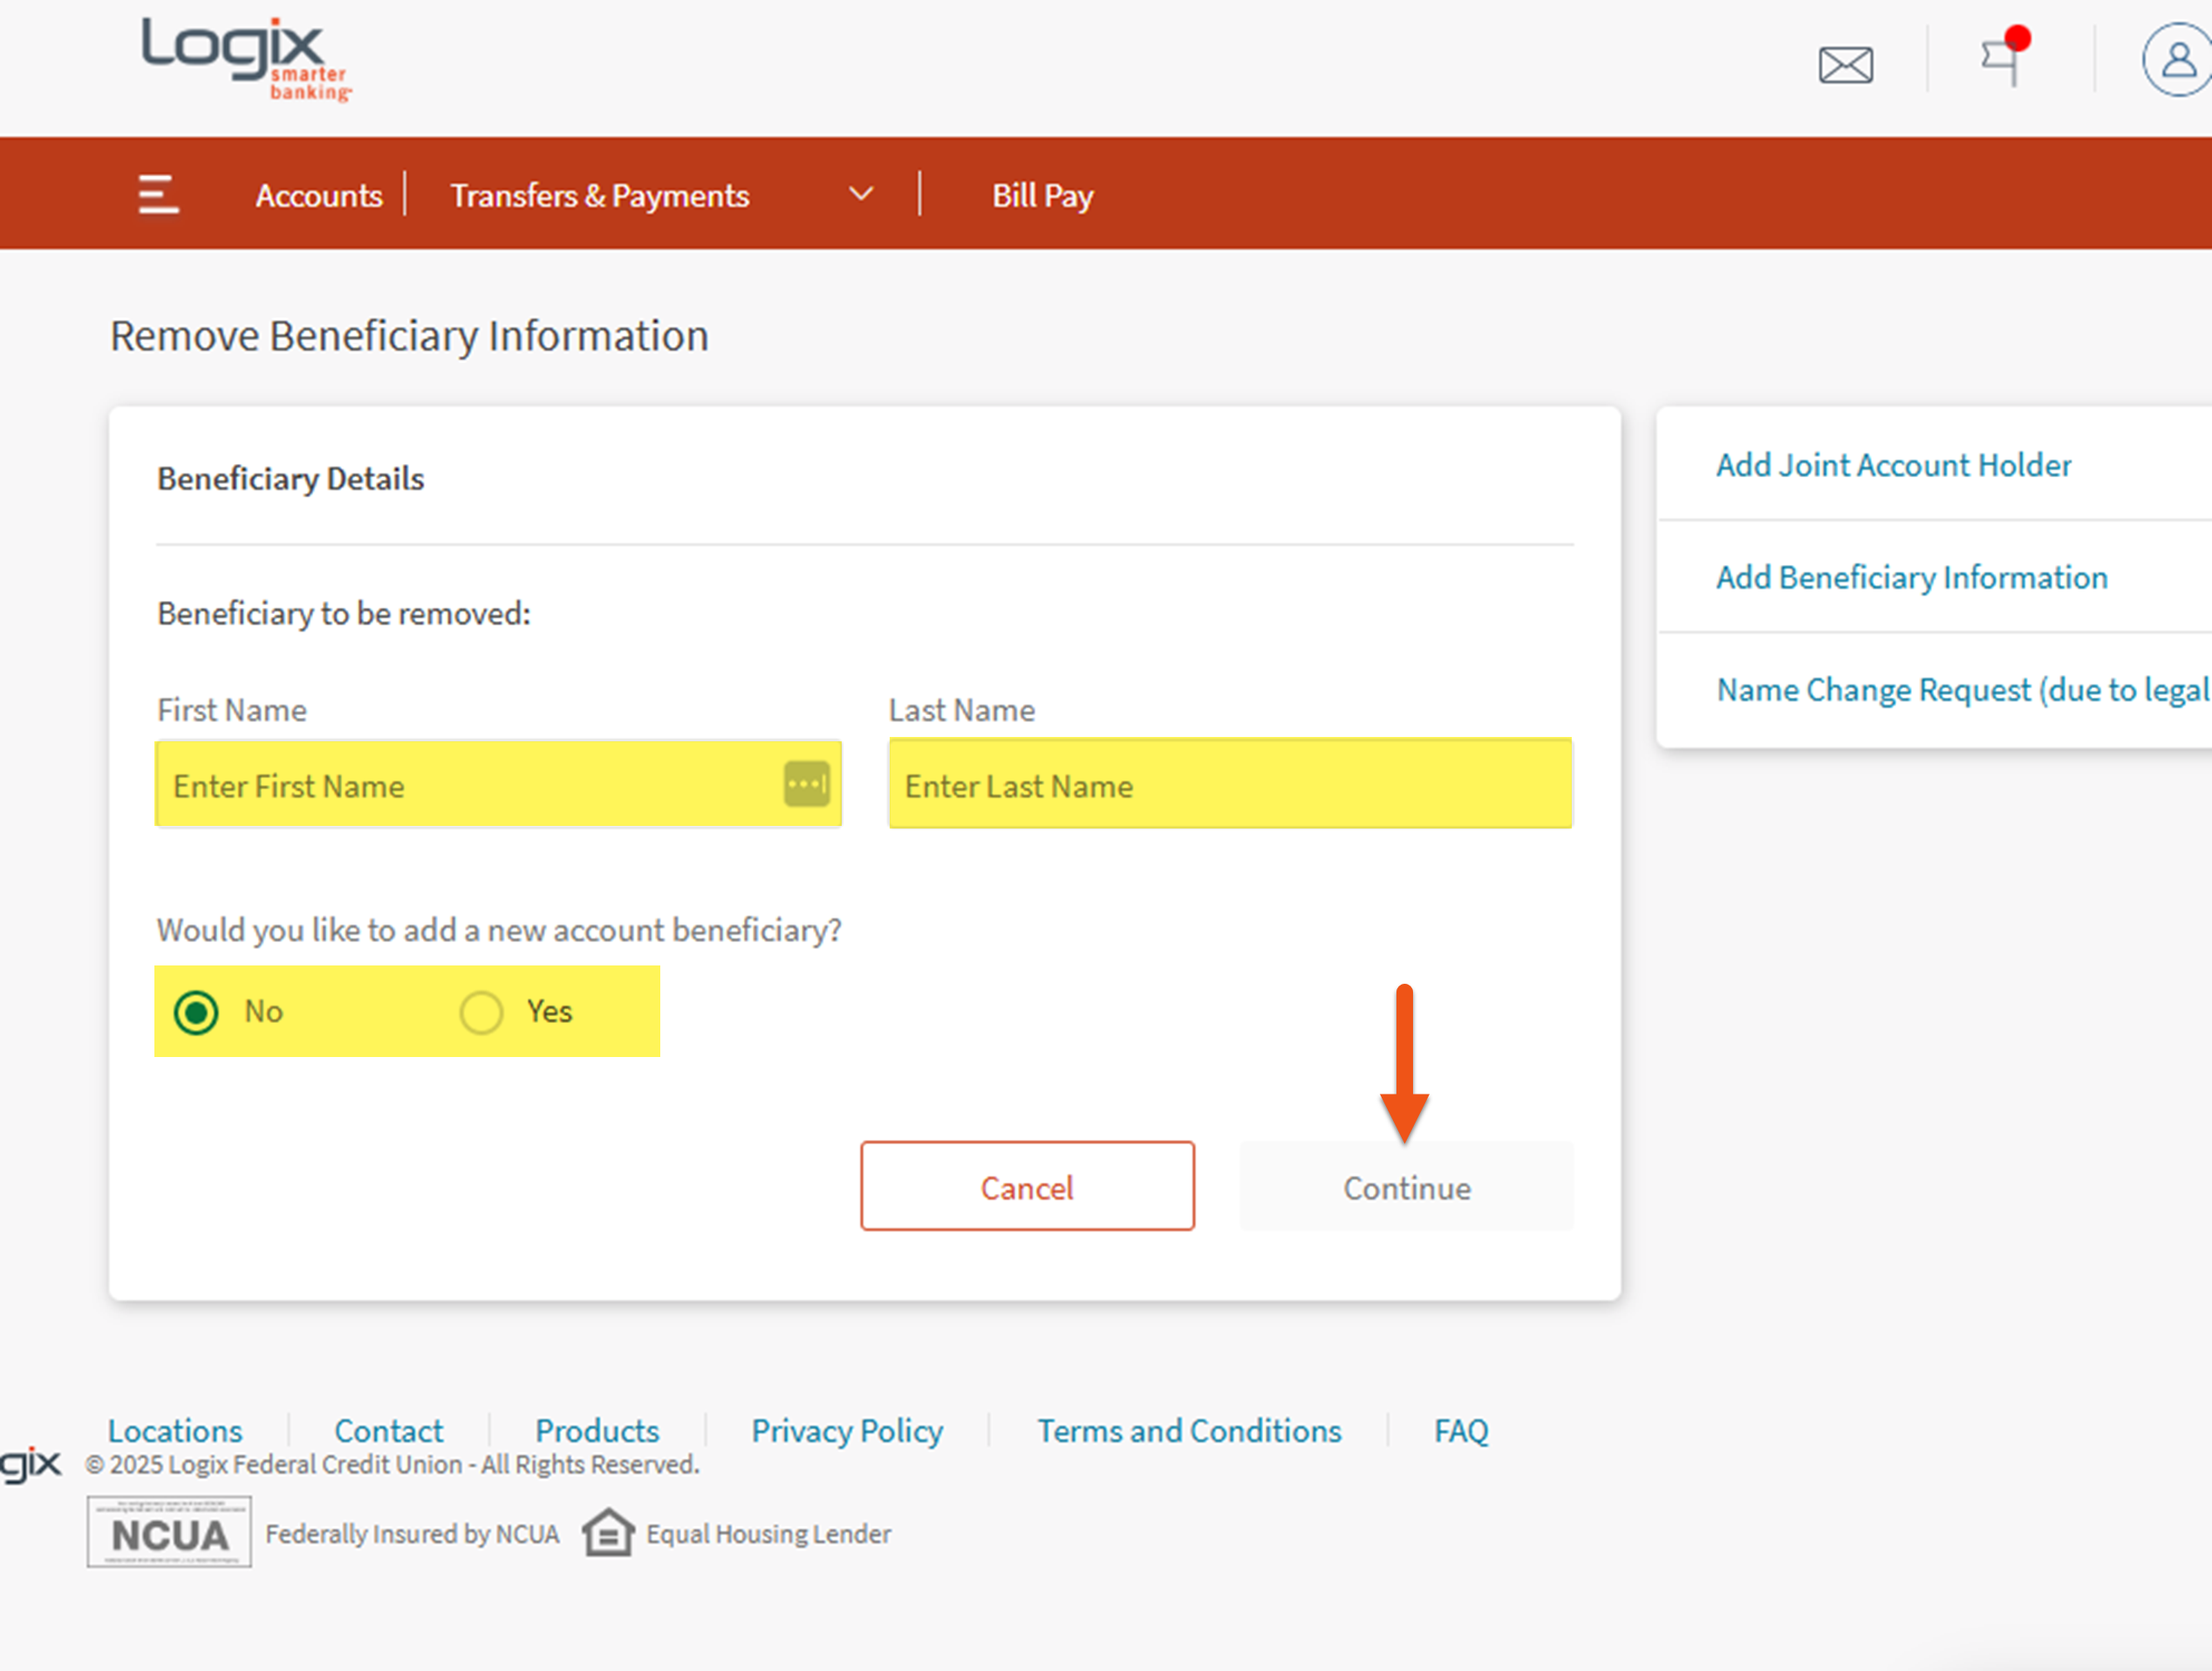Select the No radio button
The width and height of the screenshot is (2212, 1671).
[x=196, y=1012]
